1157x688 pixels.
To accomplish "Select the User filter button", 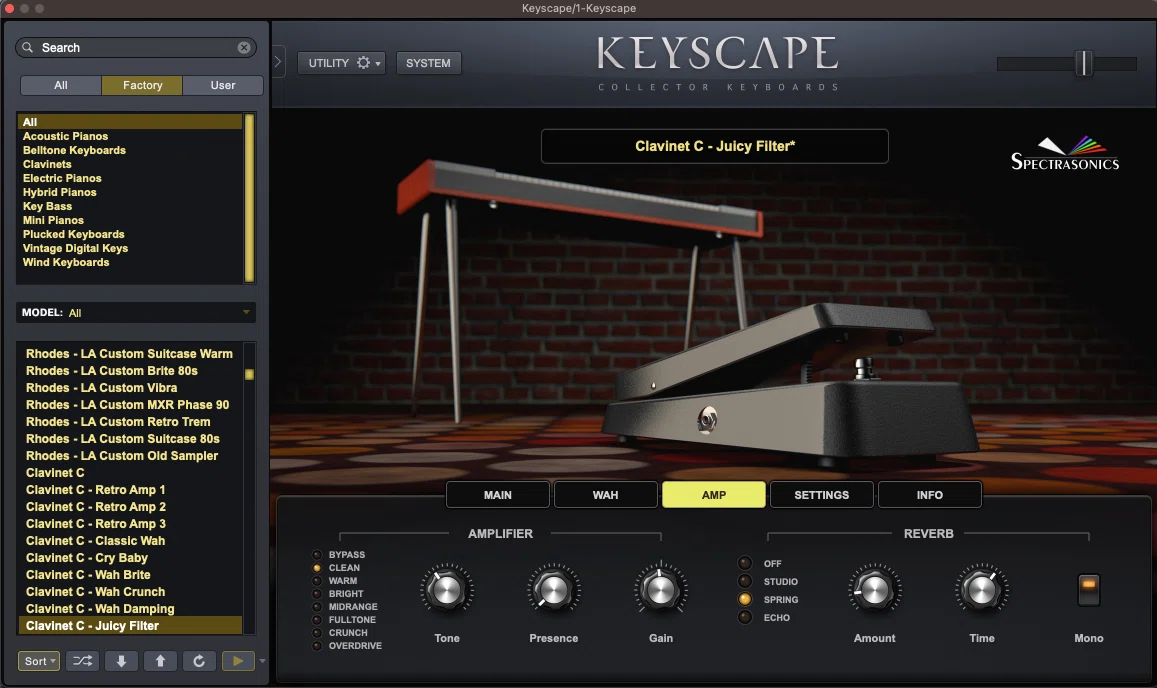I will 223,85.
